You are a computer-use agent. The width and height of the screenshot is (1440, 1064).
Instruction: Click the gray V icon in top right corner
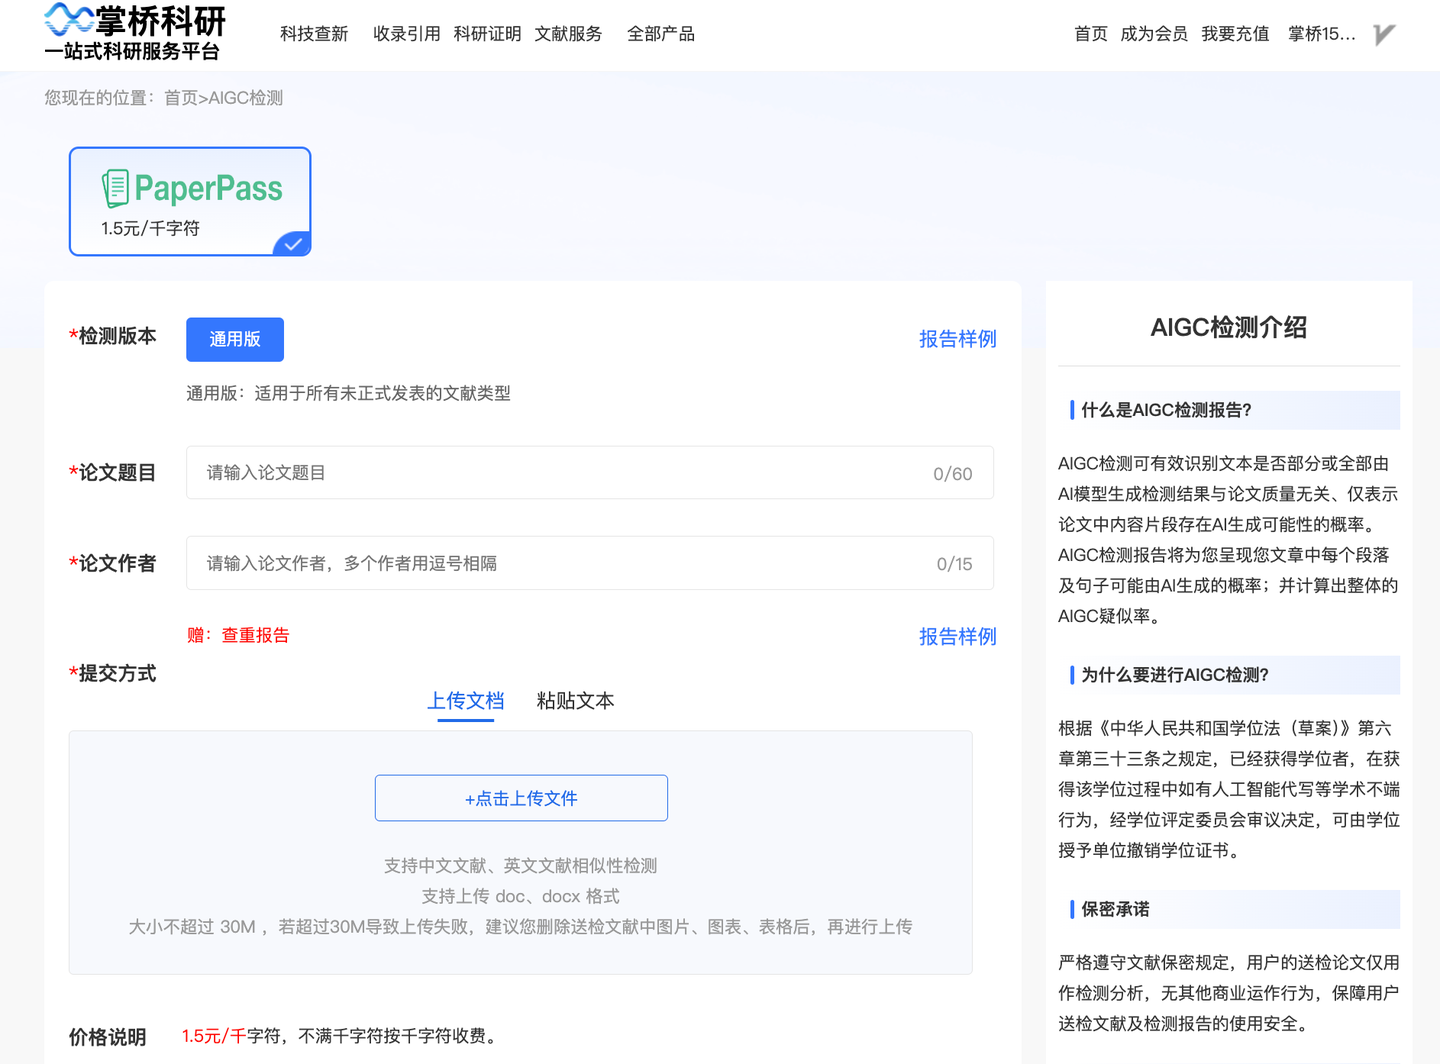click(1384, 33)
